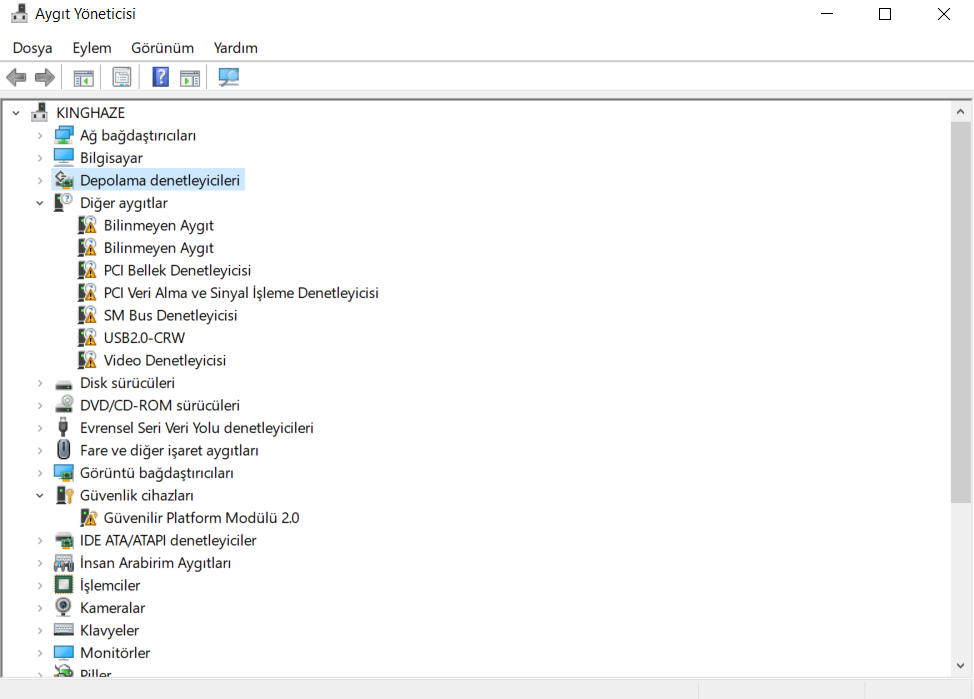Minimize the Aygıt Yöneticisi window
The image size is (974, 699).
pos(827,14)
